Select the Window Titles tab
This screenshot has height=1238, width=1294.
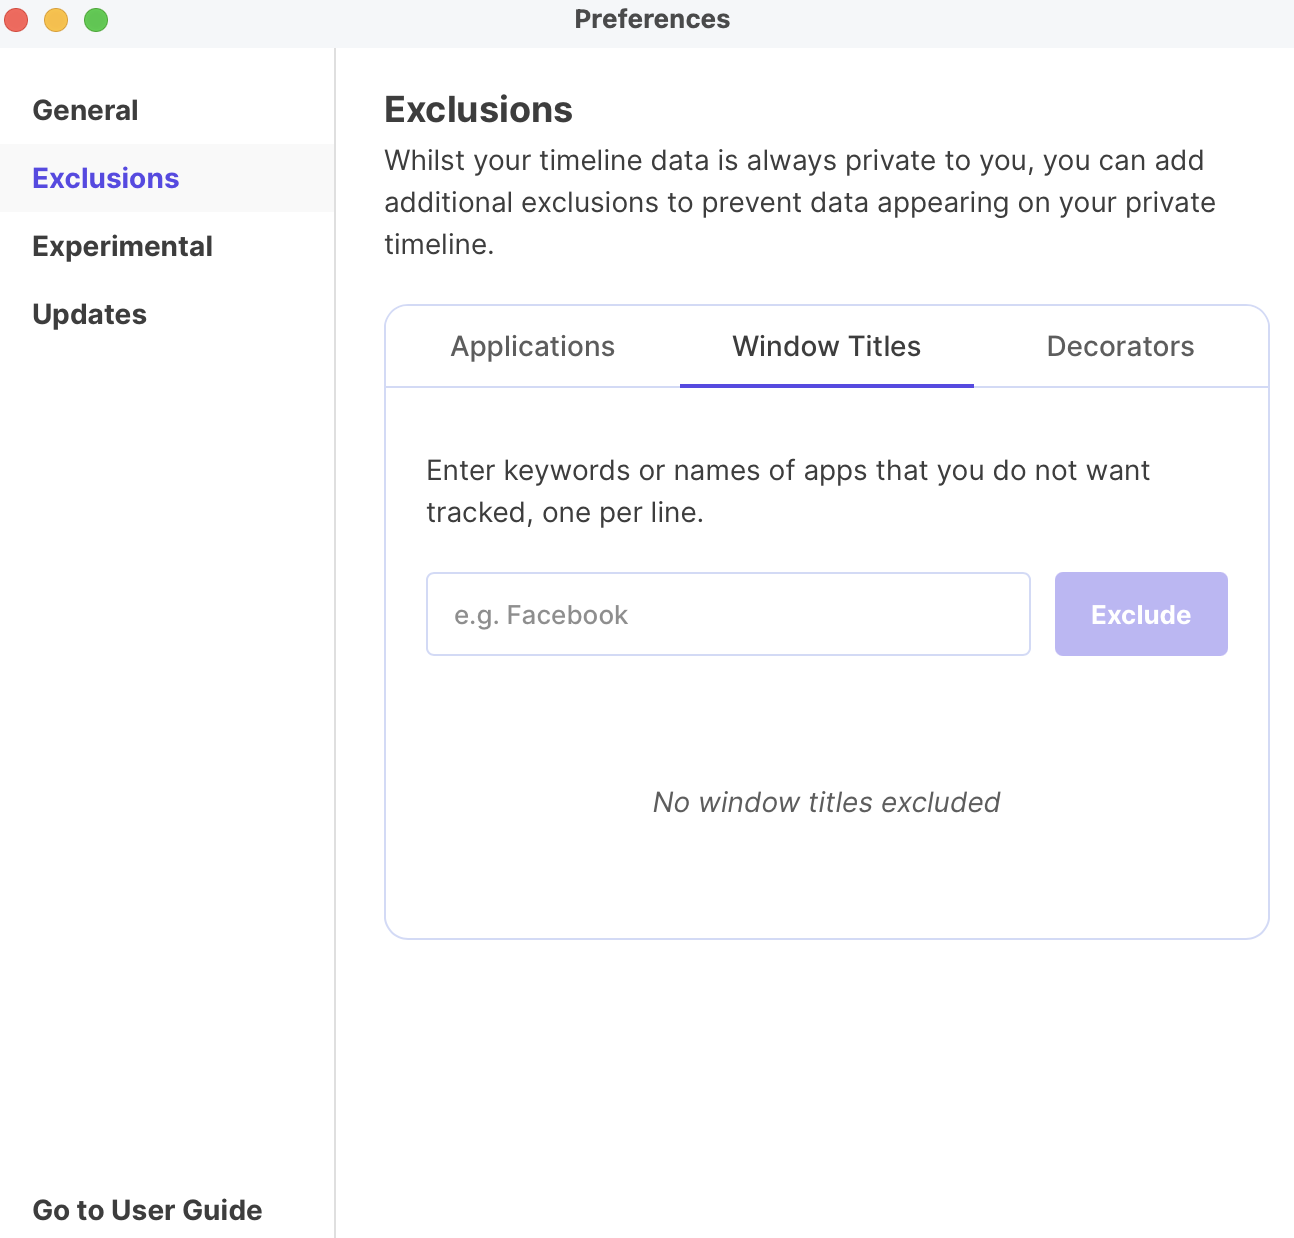pyautogui.click(x=826, y=346)
